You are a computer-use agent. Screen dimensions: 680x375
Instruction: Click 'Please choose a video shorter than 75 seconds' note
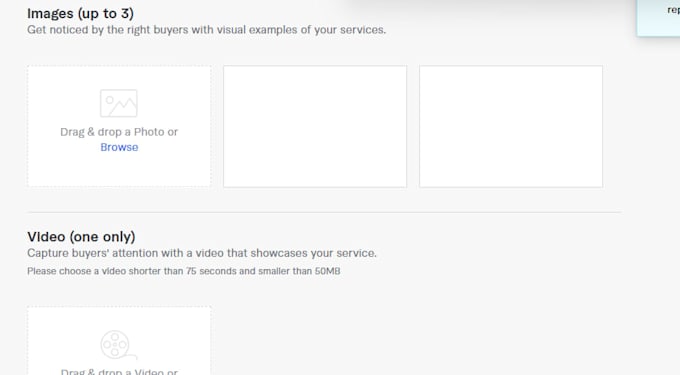click(x=183, y=271)
